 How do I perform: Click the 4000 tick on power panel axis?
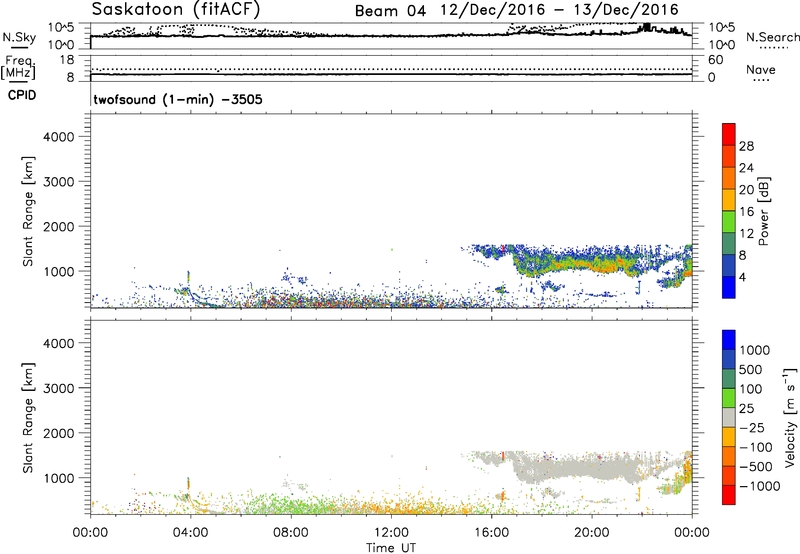[x=58, y=137]
